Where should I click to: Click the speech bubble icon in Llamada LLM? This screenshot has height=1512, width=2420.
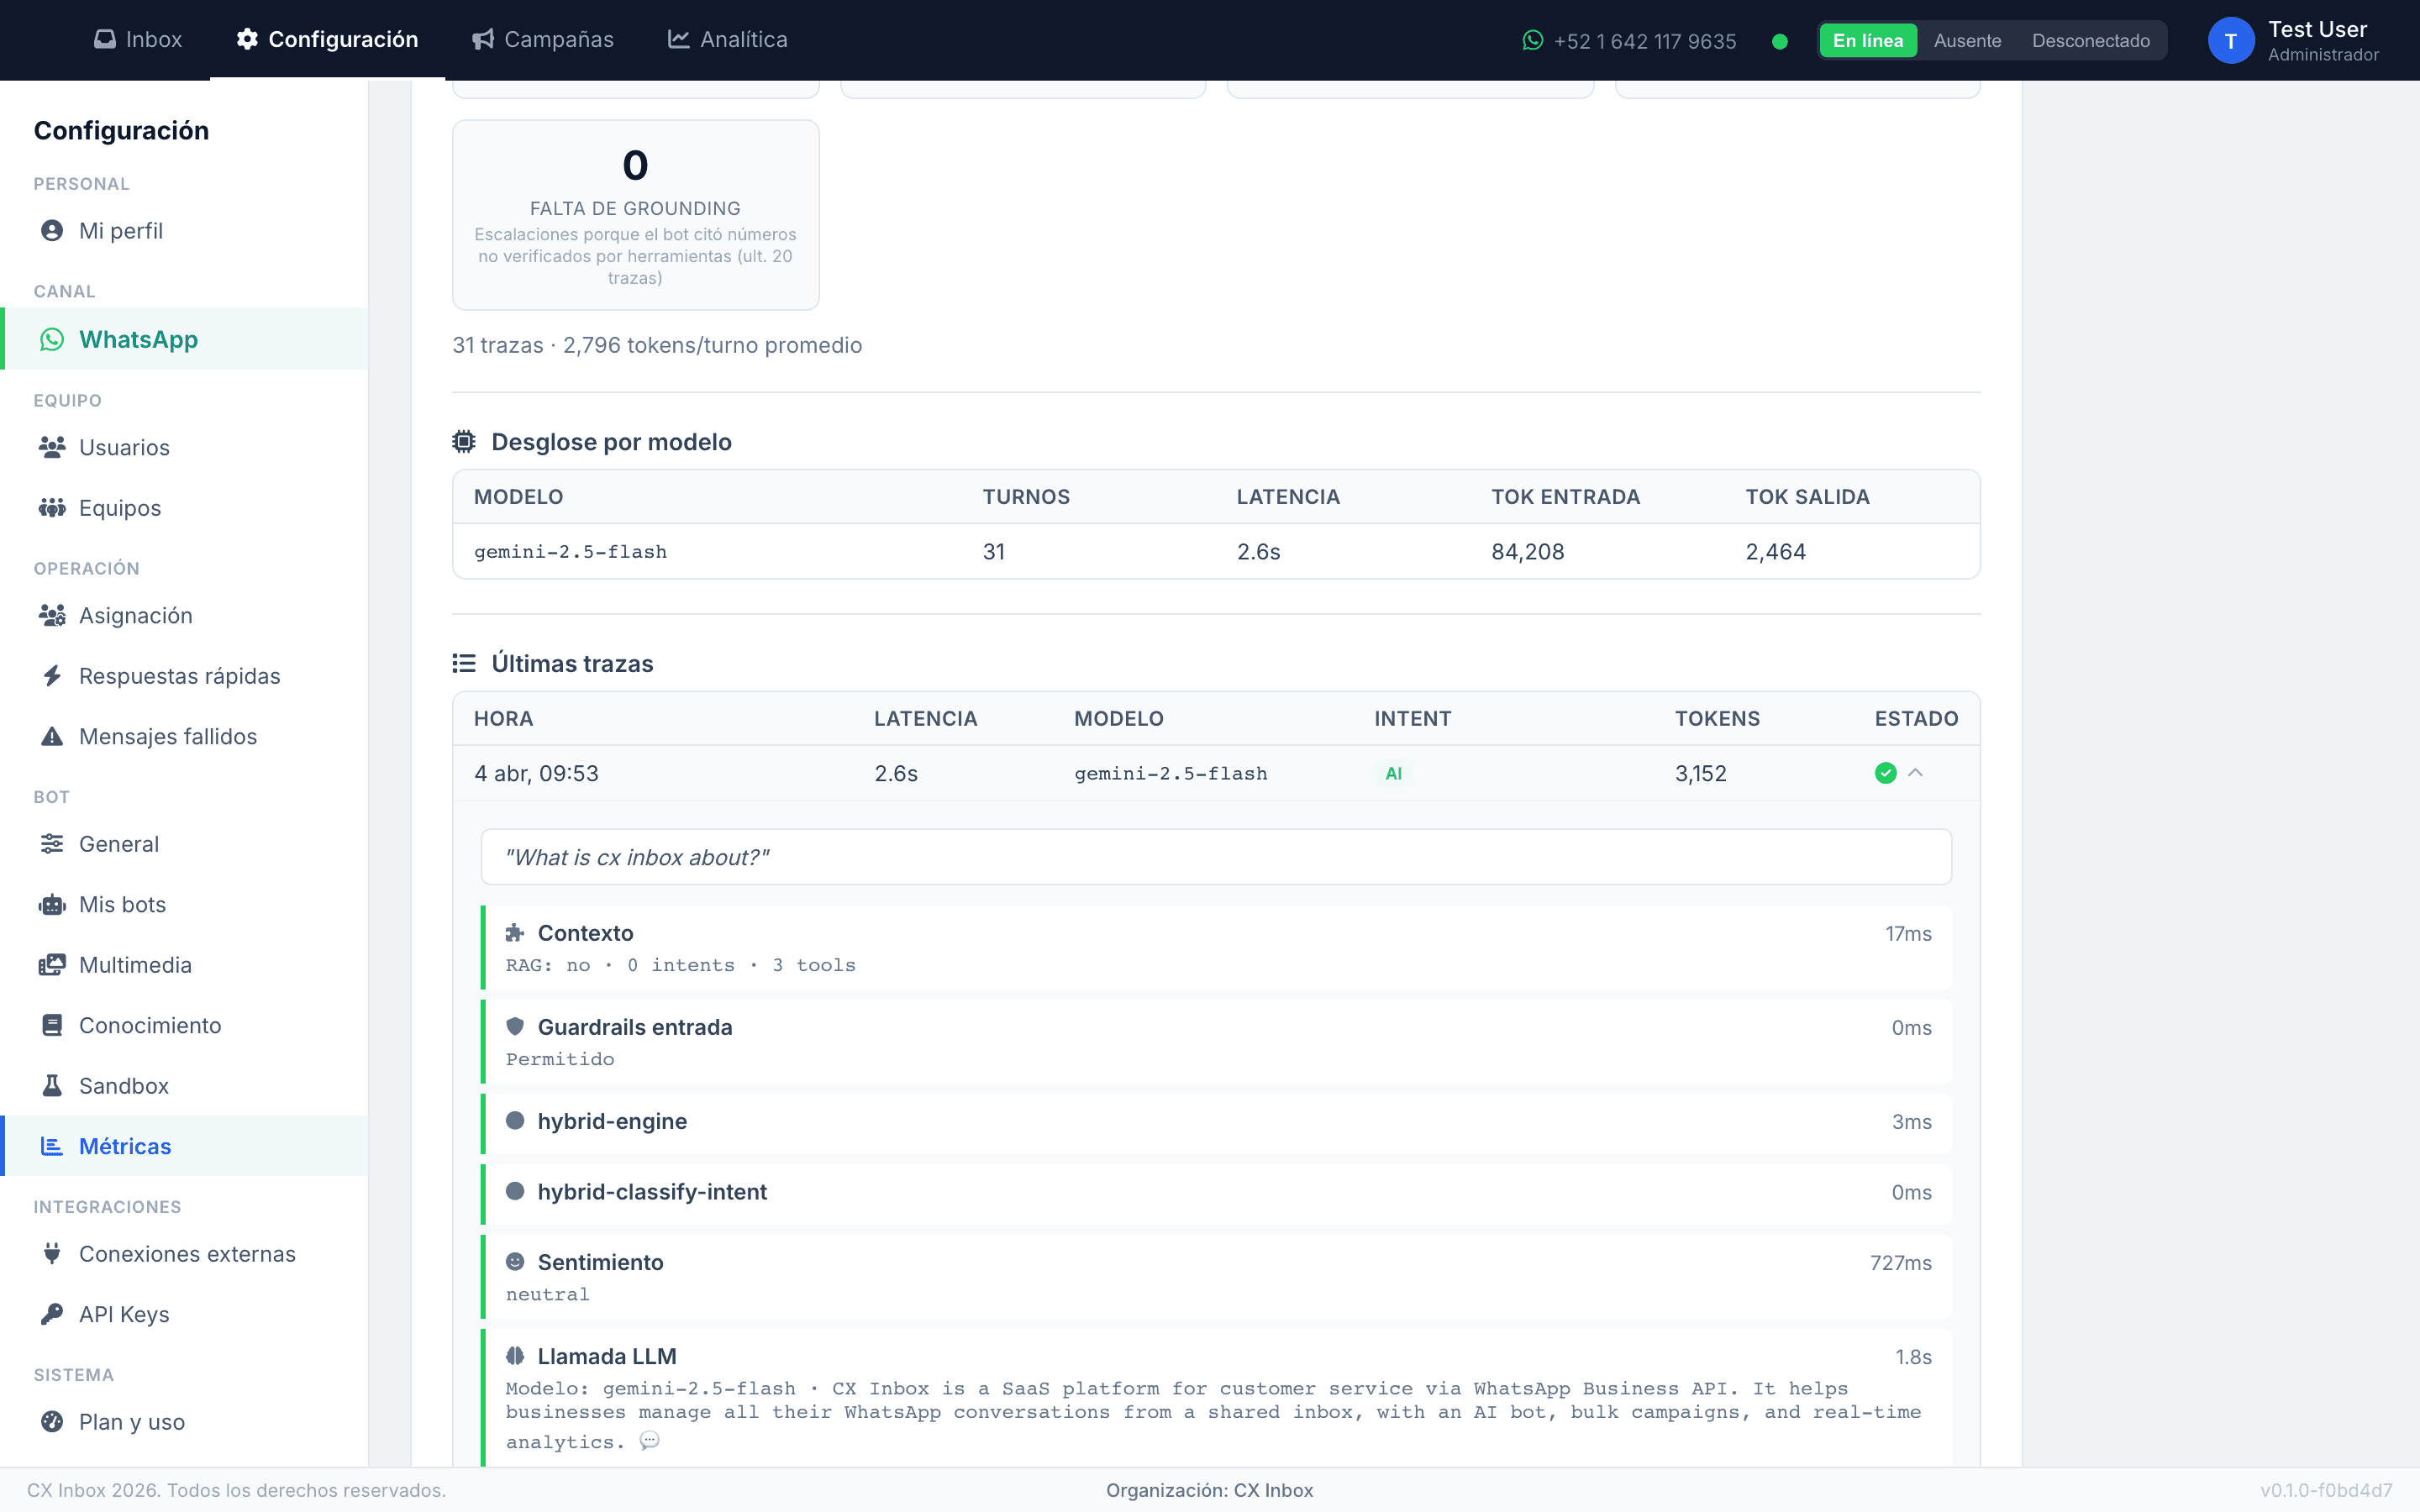[649, 1440]
